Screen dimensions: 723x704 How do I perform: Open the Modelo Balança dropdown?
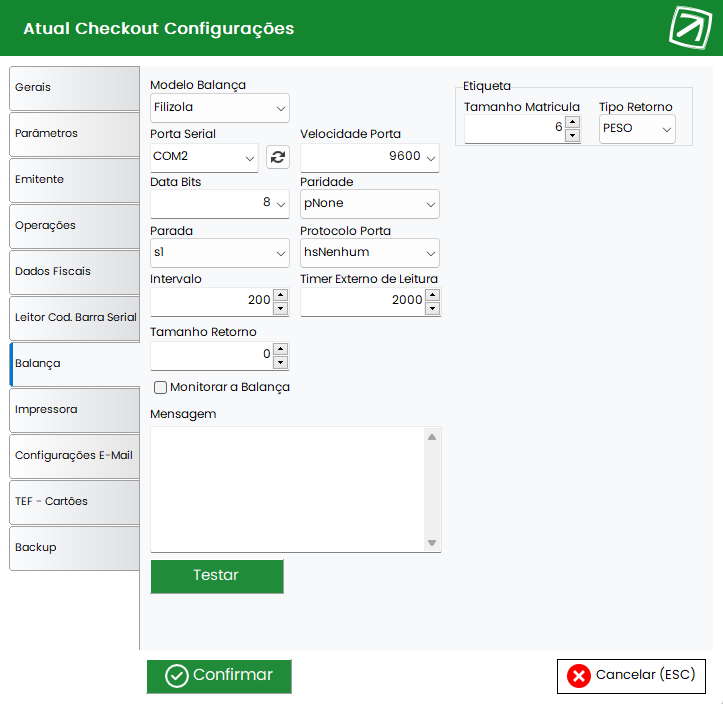220,108
